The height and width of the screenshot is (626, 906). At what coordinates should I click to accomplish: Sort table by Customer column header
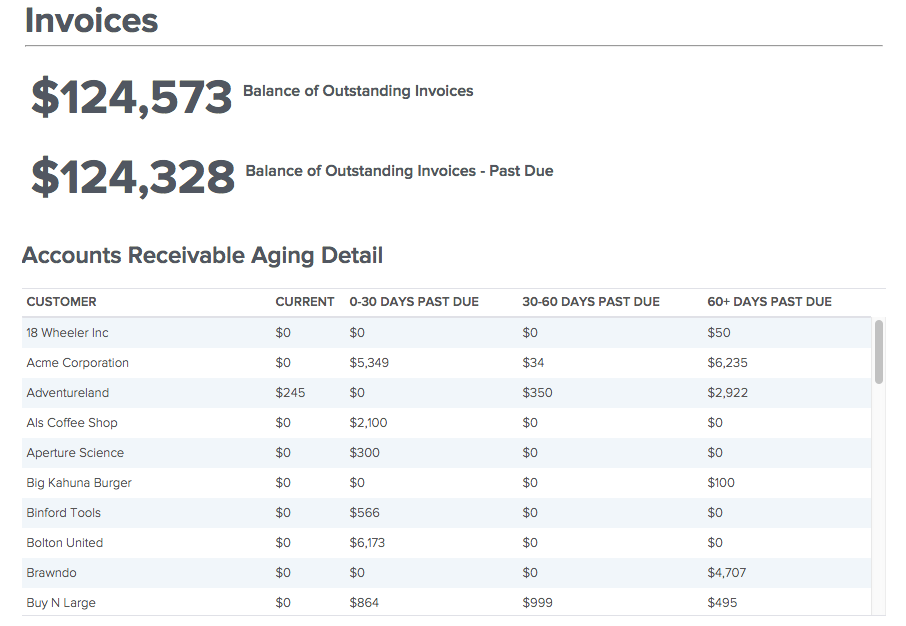(61, 302)
